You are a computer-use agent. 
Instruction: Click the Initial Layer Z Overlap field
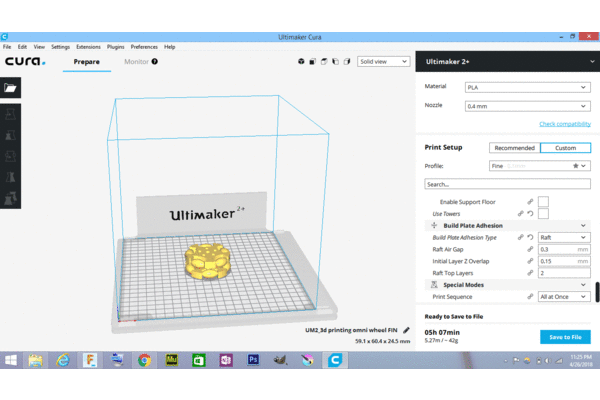(564, 261)
